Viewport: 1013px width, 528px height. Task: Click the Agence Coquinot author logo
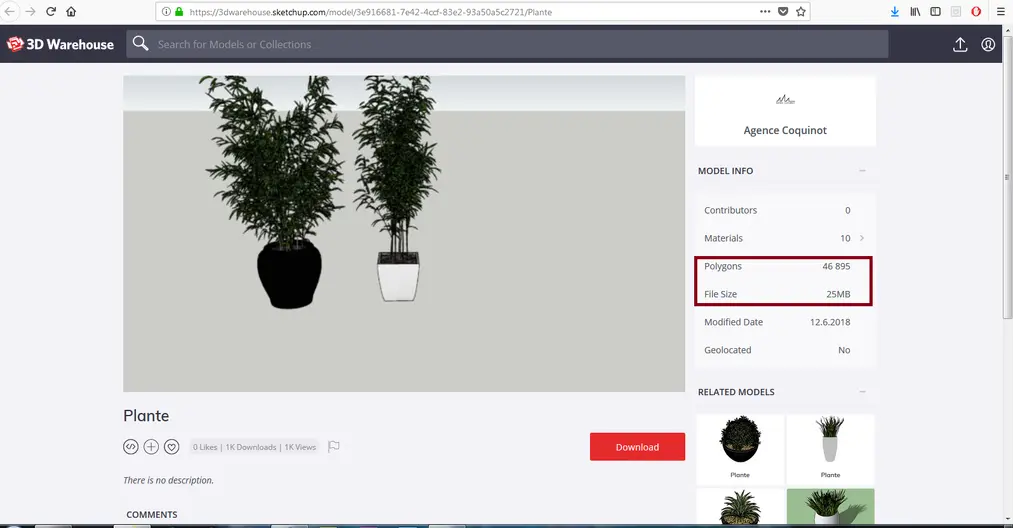click(785, 100)
